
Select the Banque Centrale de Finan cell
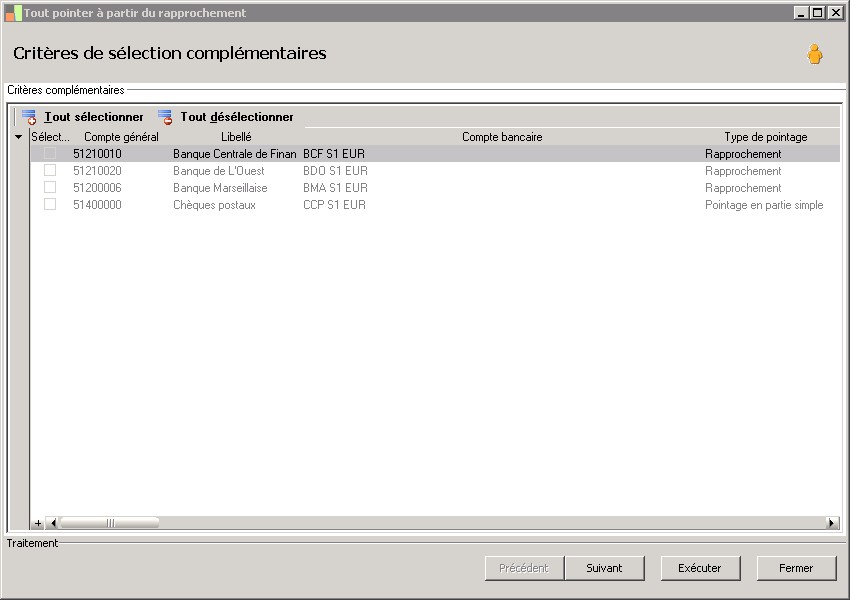(235, 154)
